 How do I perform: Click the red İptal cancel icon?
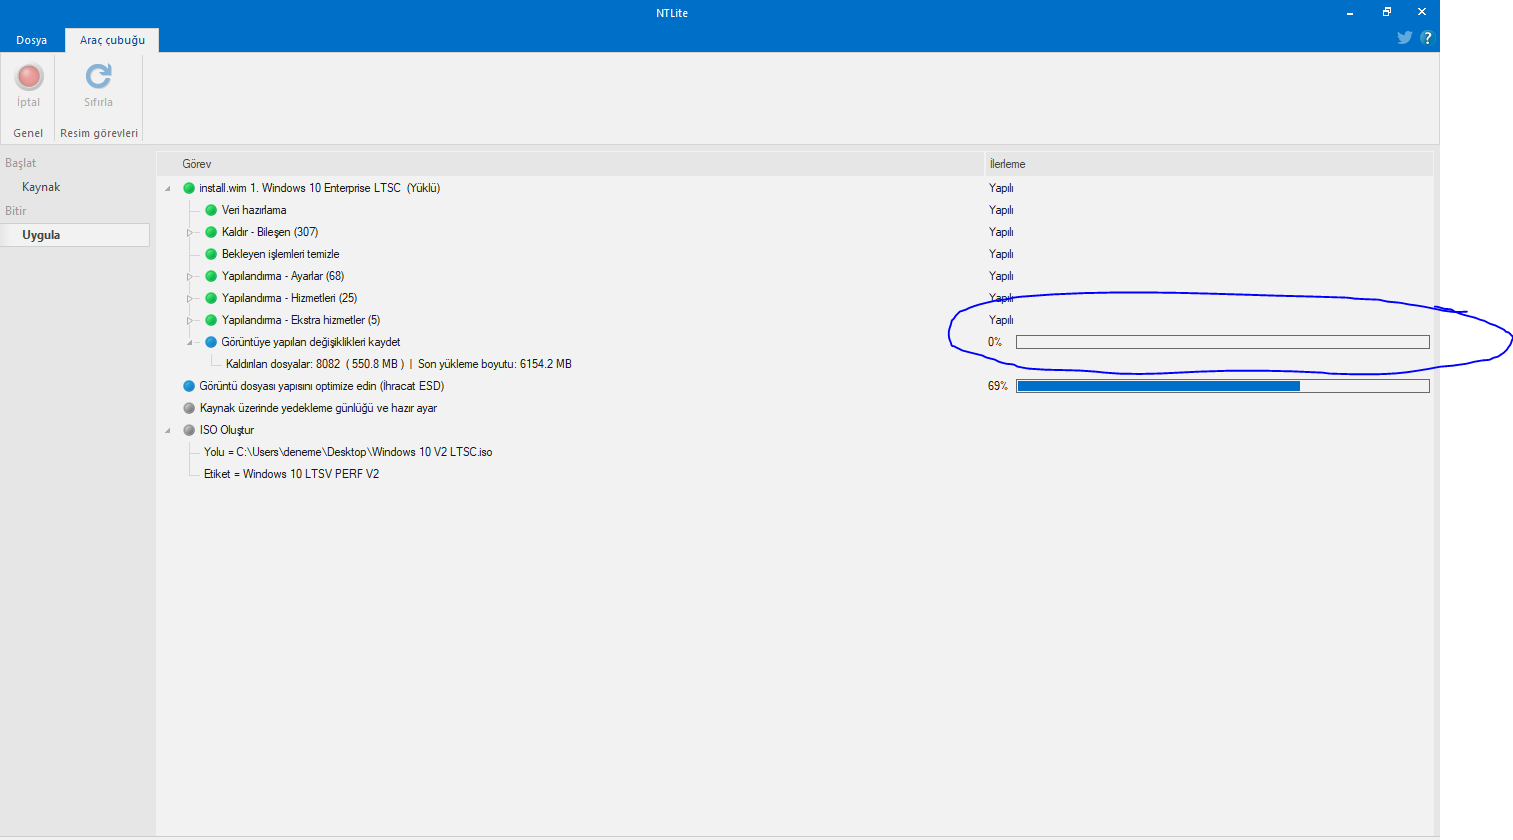pyautogui.click(x=29, y=76)
